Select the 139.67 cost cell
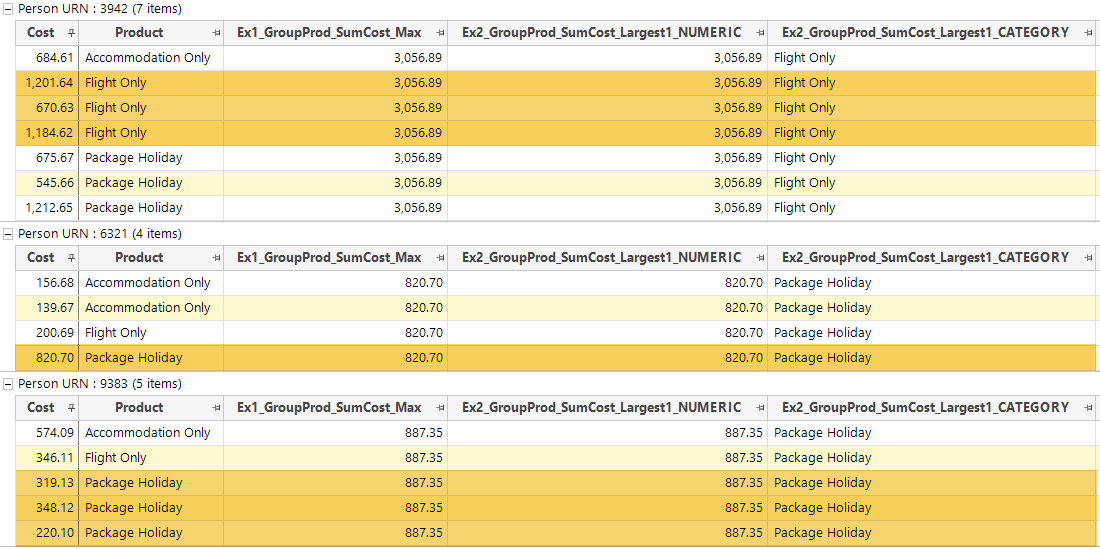1100x549 pixels. pos(47,308)
